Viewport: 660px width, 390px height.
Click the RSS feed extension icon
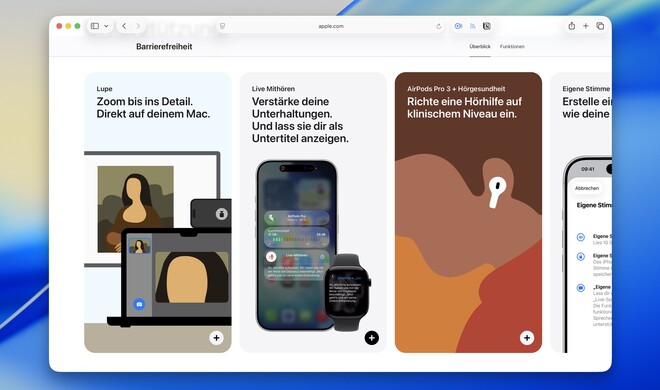472,26
